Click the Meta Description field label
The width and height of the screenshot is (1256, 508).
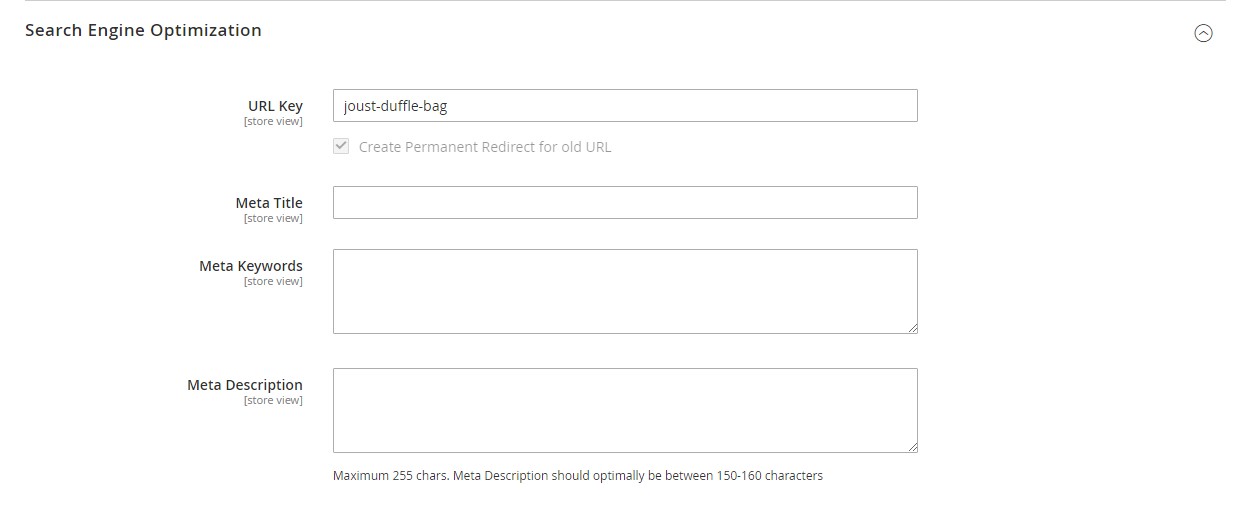coord(245,385)
